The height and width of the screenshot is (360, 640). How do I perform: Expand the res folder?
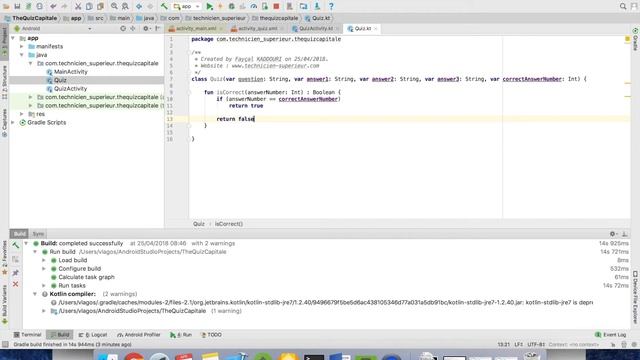22,114
